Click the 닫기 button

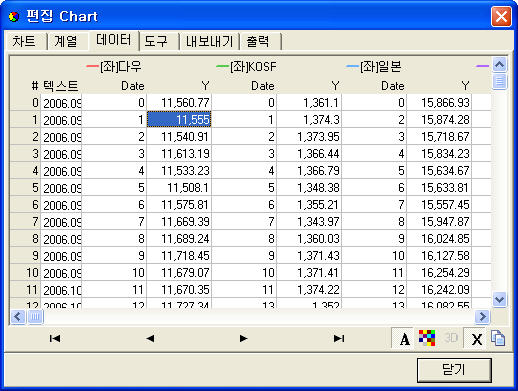[454, 370]
